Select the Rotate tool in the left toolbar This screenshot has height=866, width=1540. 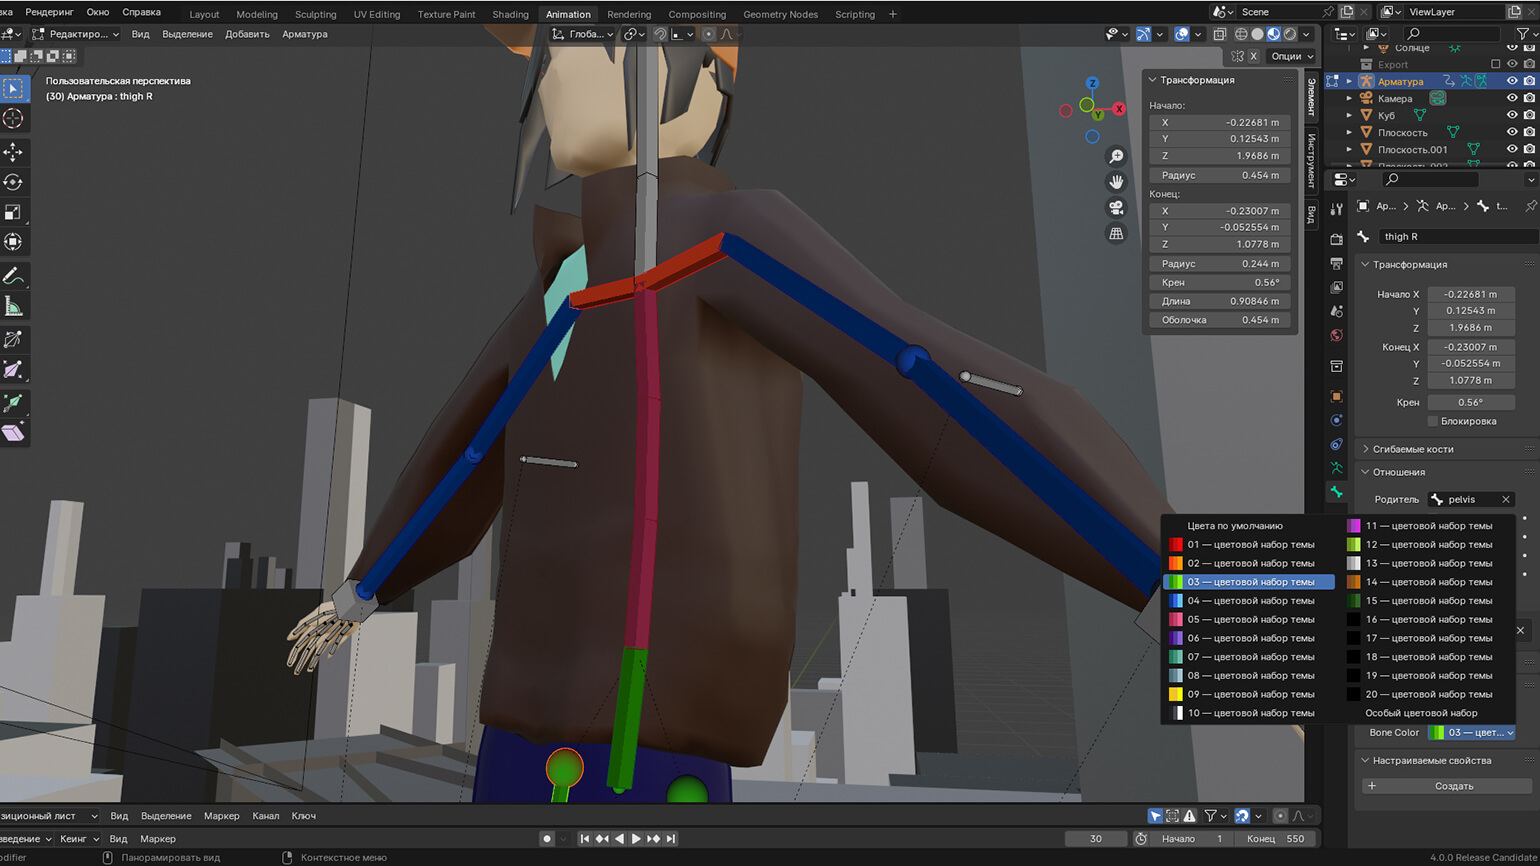13,182
